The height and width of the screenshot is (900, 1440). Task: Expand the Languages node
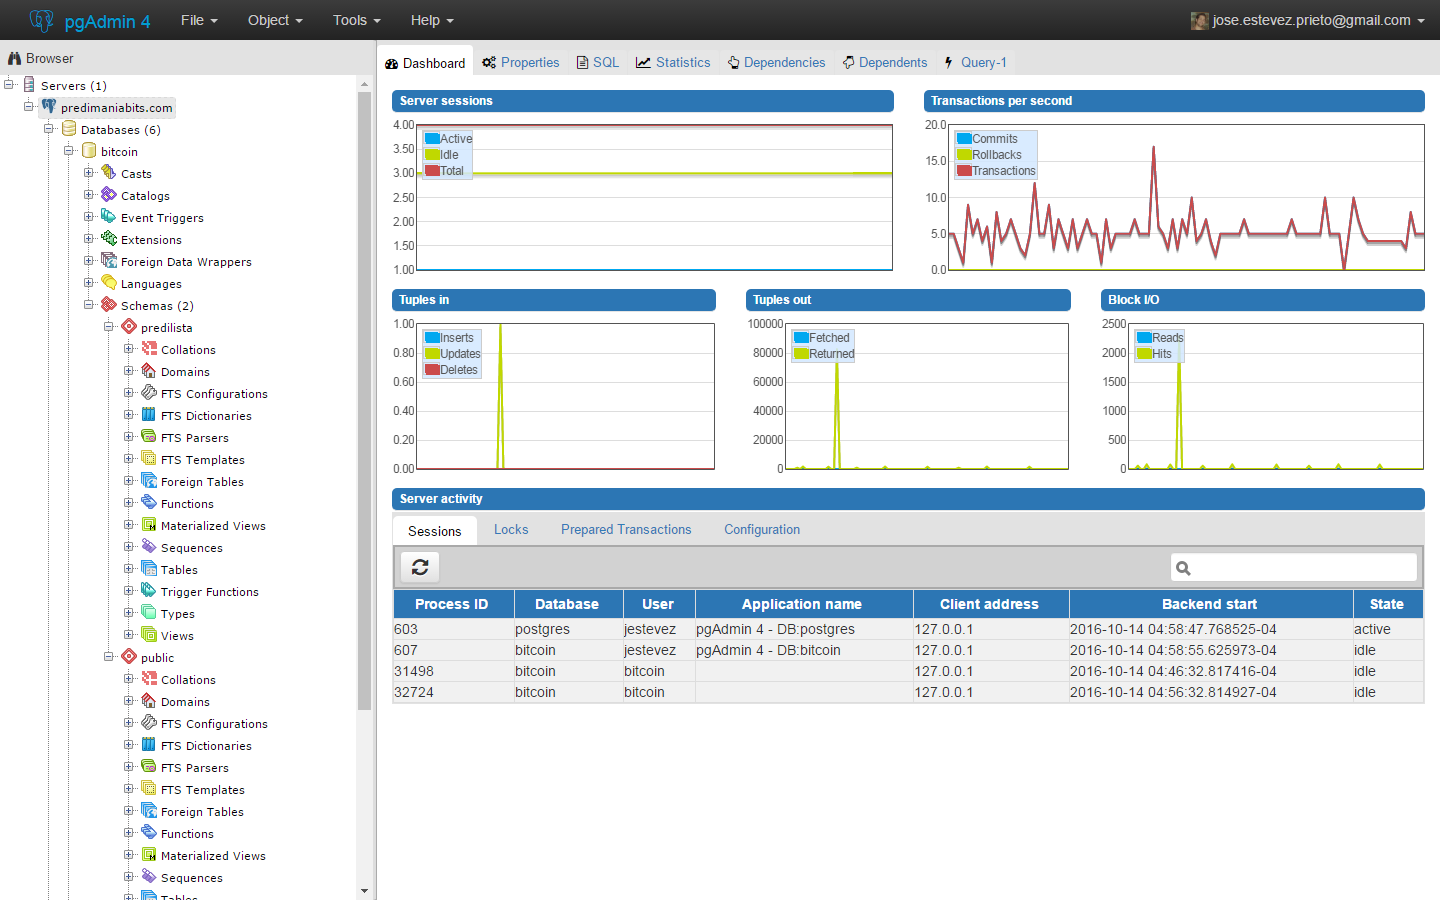pyautogui.click(x=89, y=283)
